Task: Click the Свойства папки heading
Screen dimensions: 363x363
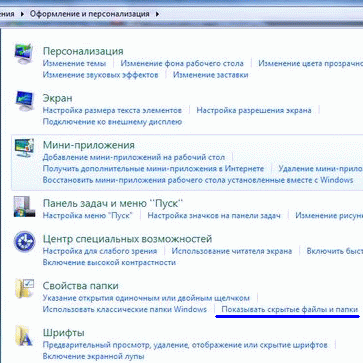Action: [81, 286]
